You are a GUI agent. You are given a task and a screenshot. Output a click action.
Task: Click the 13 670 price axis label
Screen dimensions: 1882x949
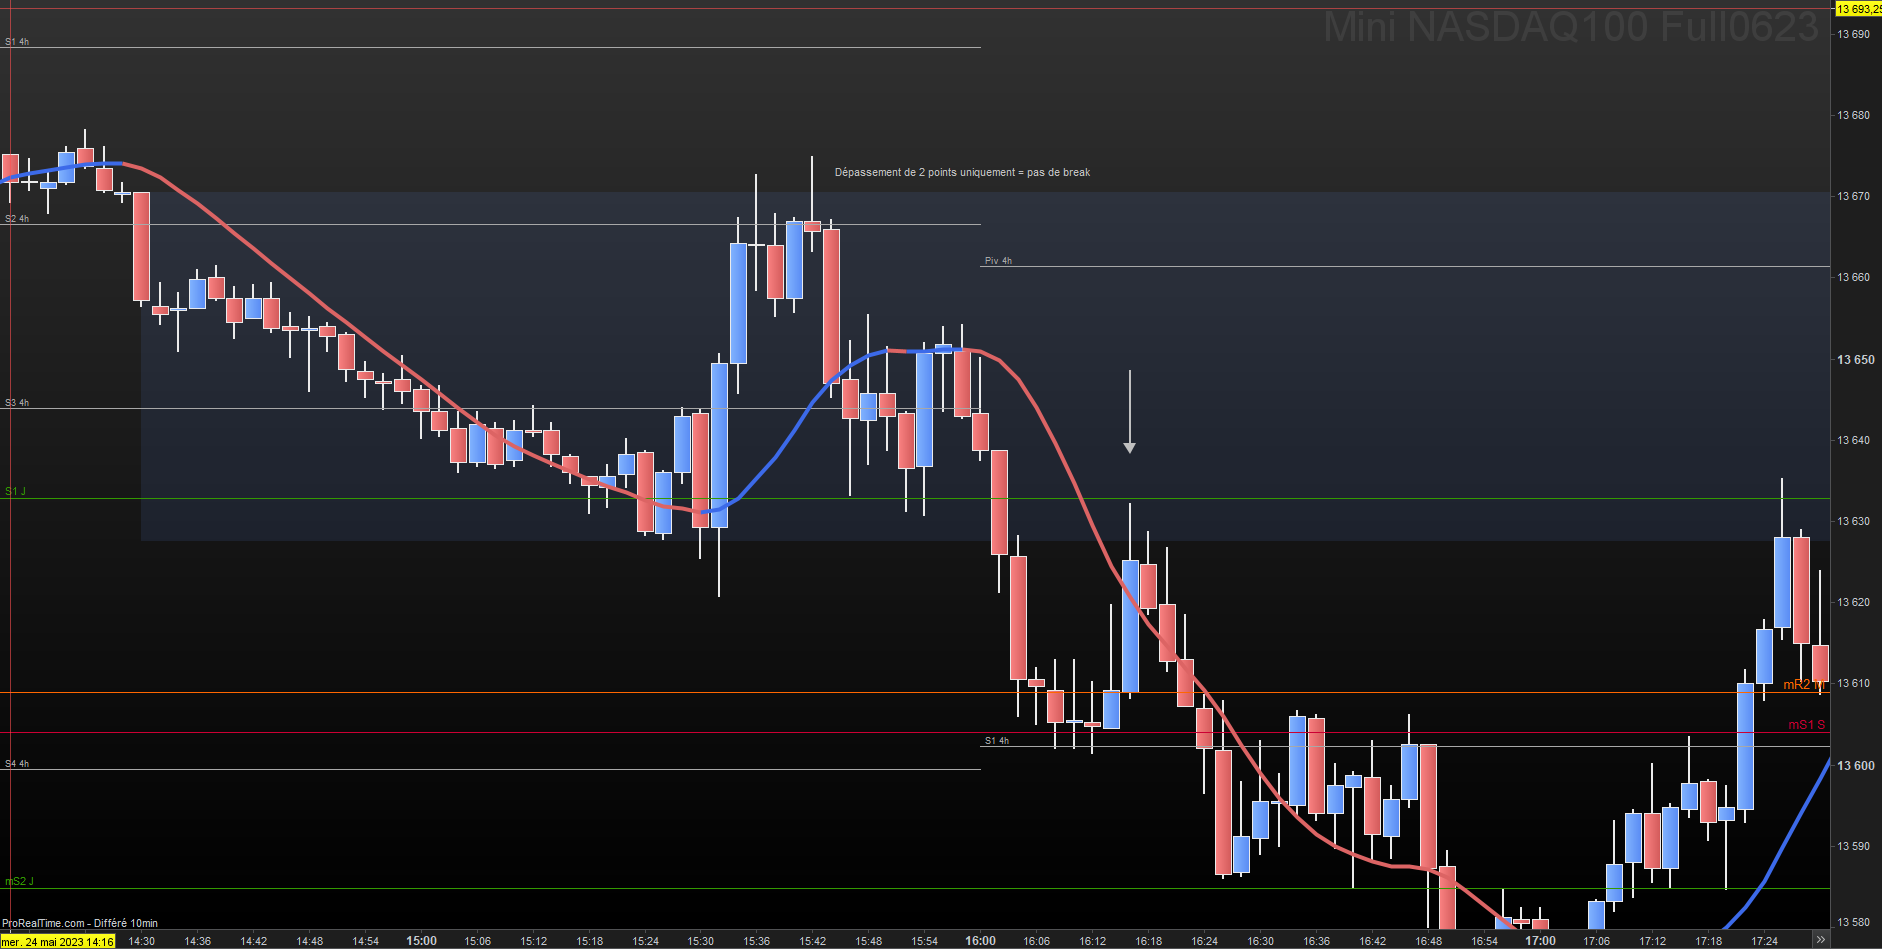click(x=1853, y=196)
